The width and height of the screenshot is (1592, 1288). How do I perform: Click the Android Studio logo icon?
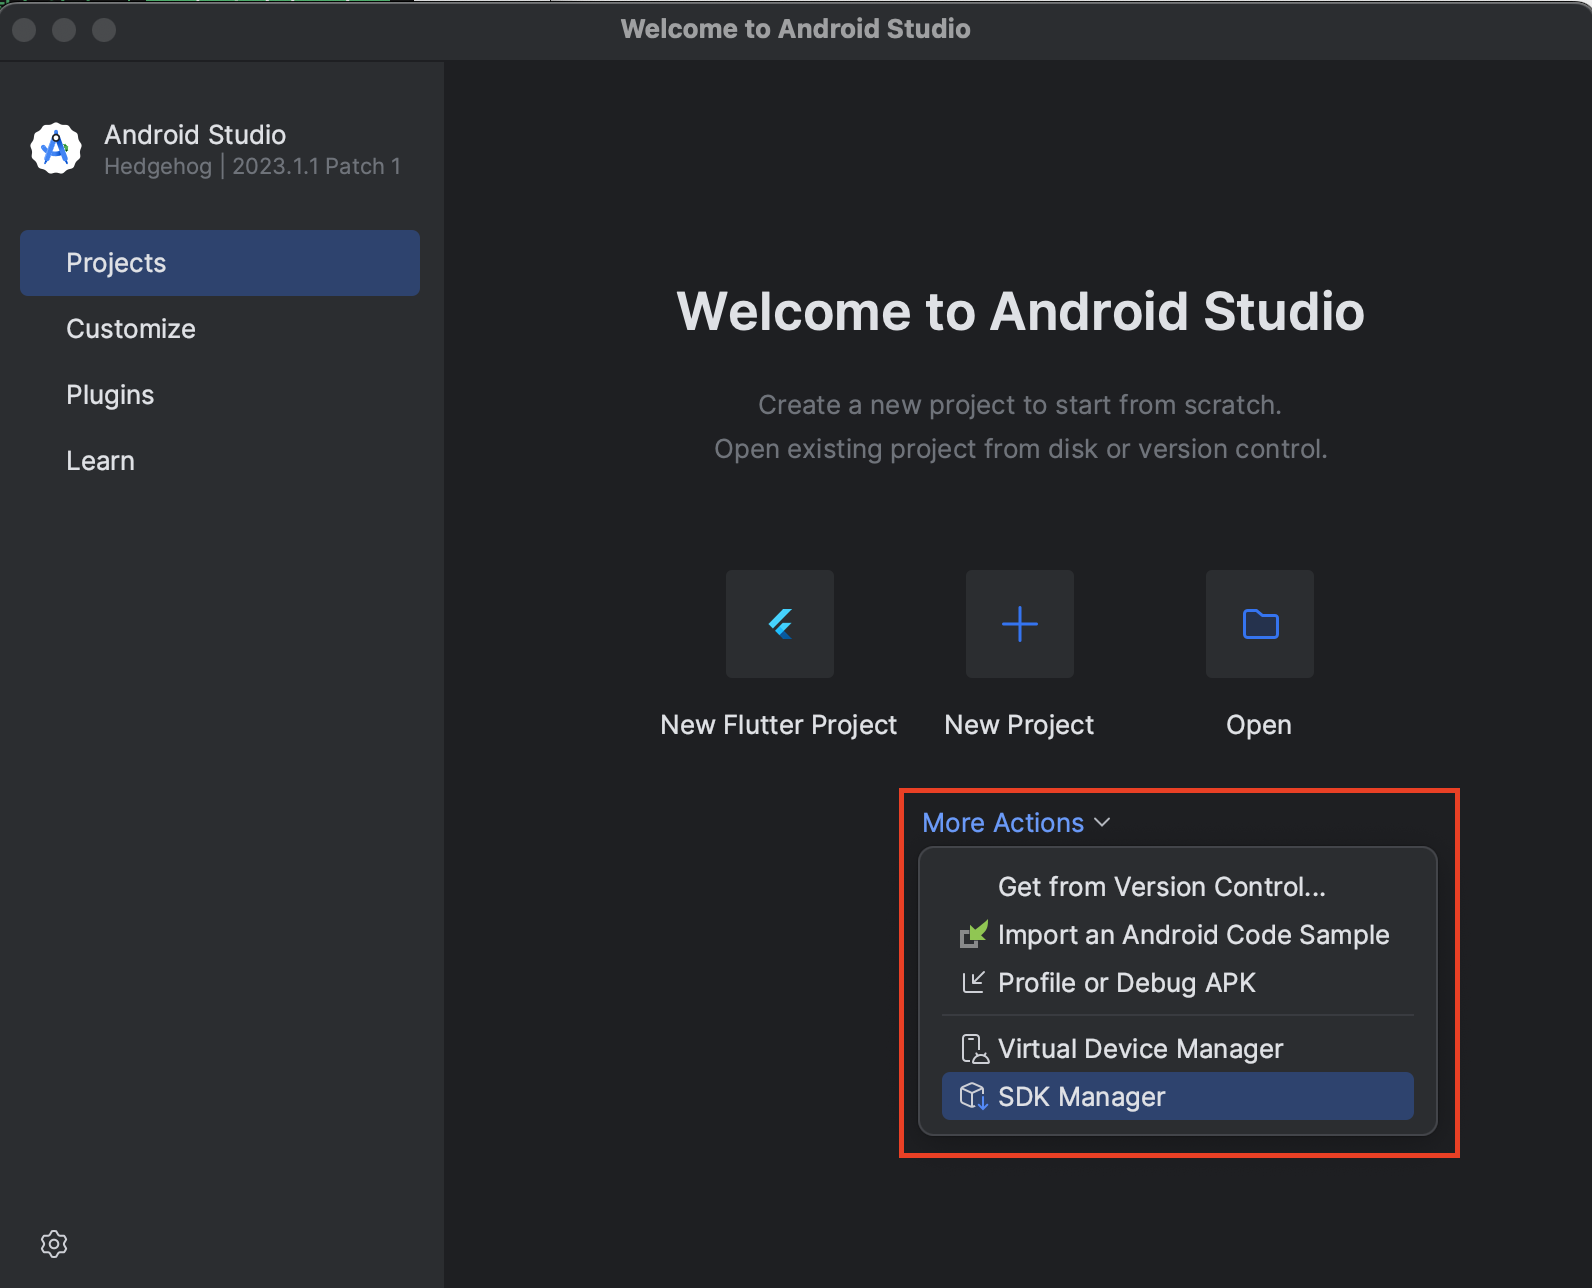(x=56, y=149)
